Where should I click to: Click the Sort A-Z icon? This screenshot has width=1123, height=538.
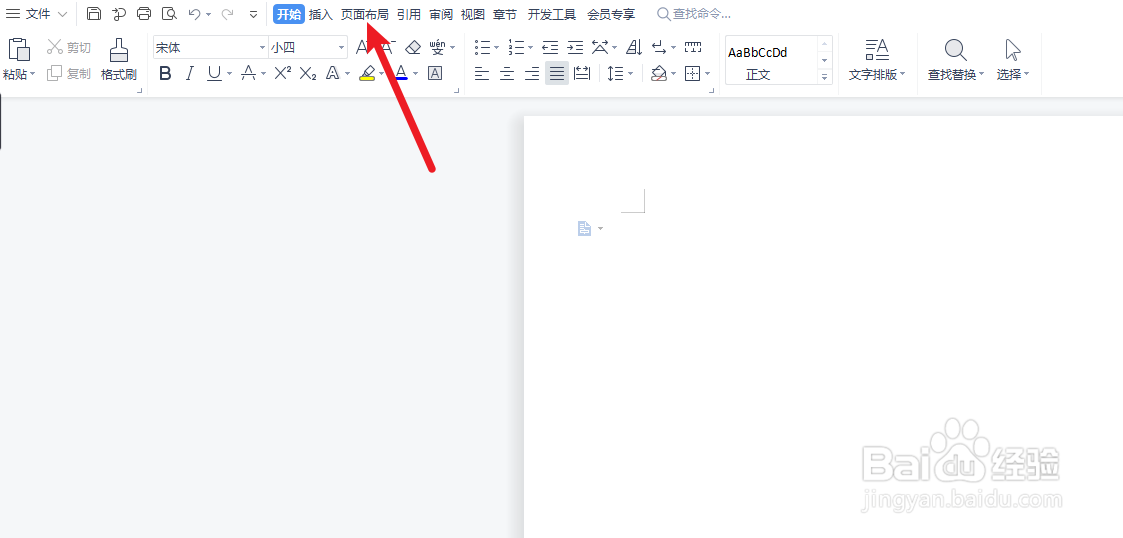[x=634, y=48]
